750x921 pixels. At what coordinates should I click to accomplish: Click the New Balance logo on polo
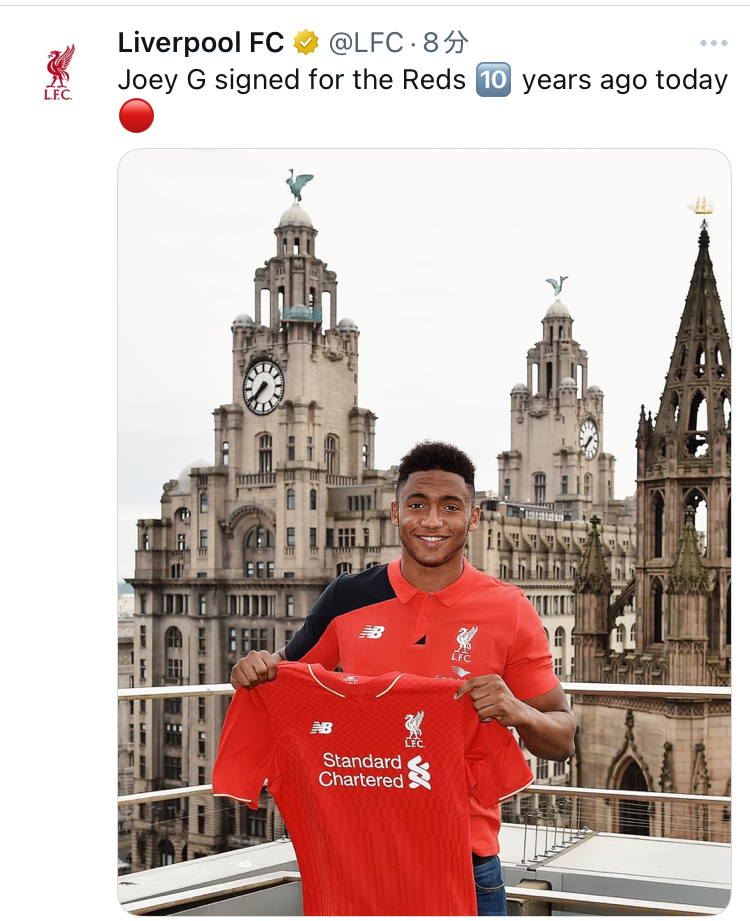pyautogui.click(x=372, y=632)
